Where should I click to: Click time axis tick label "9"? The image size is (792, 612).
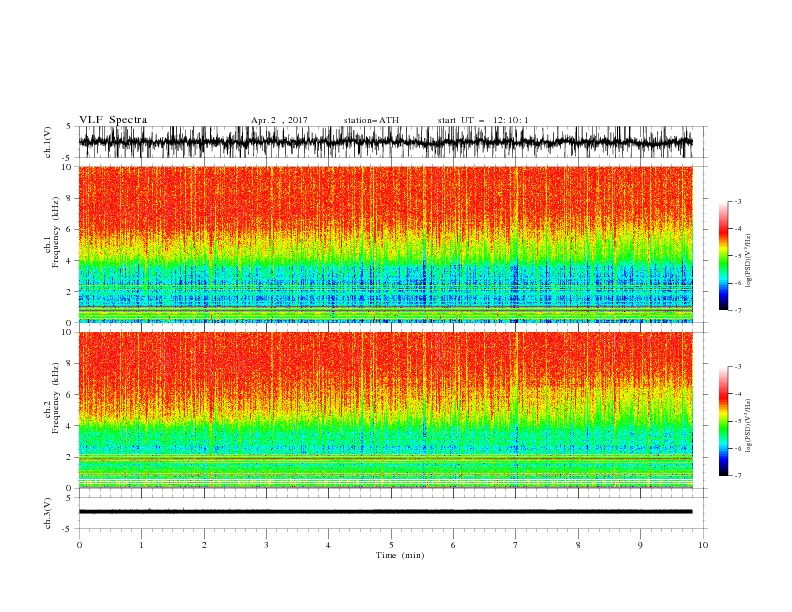640,545
